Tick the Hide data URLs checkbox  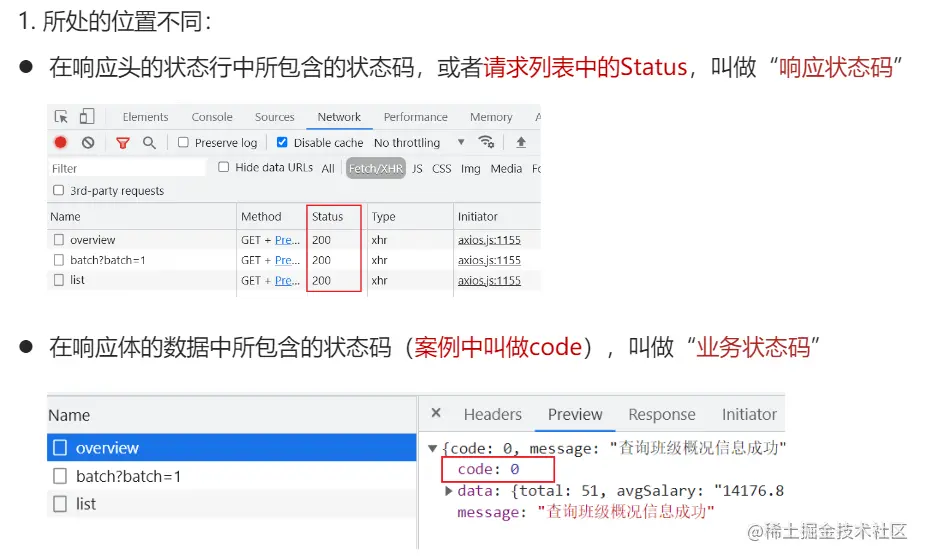pos(224,167)
